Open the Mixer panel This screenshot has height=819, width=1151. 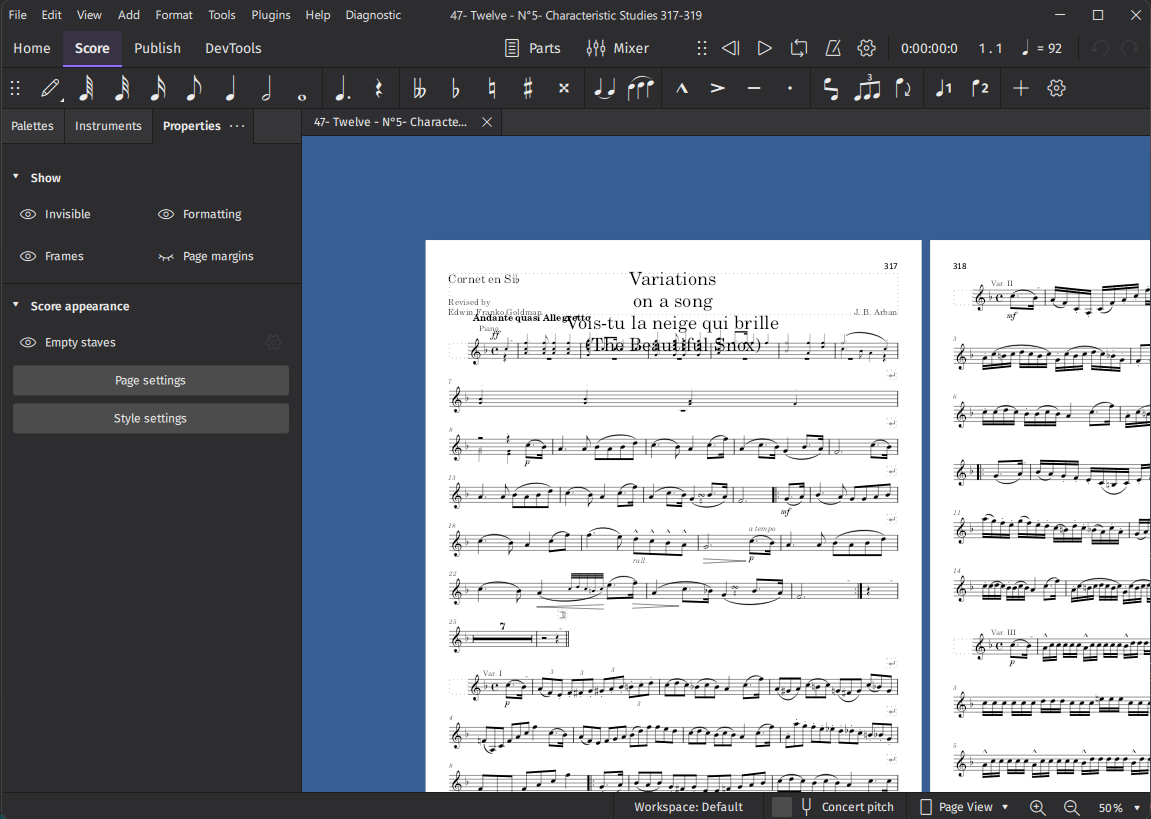click(x=617, y=48)
